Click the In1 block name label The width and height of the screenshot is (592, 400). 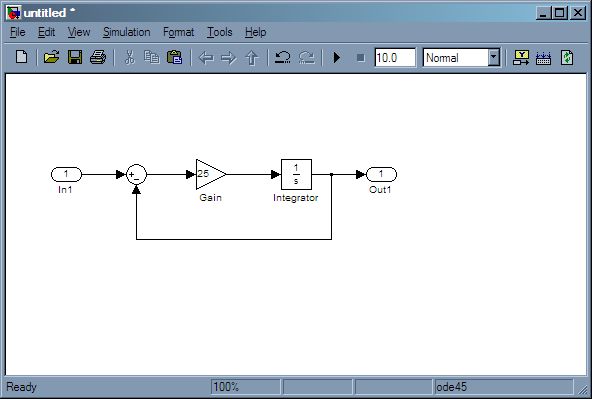[x=65, y=190]
